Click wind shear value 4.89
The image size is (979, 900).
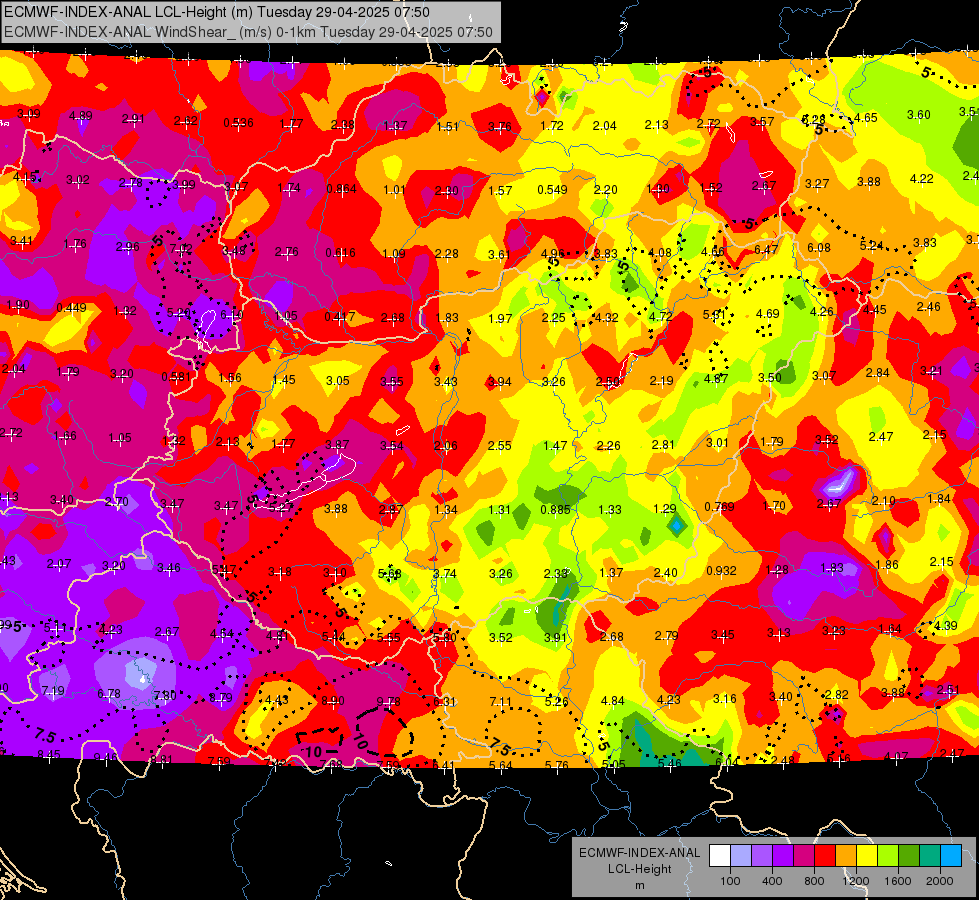click(81, 116)
